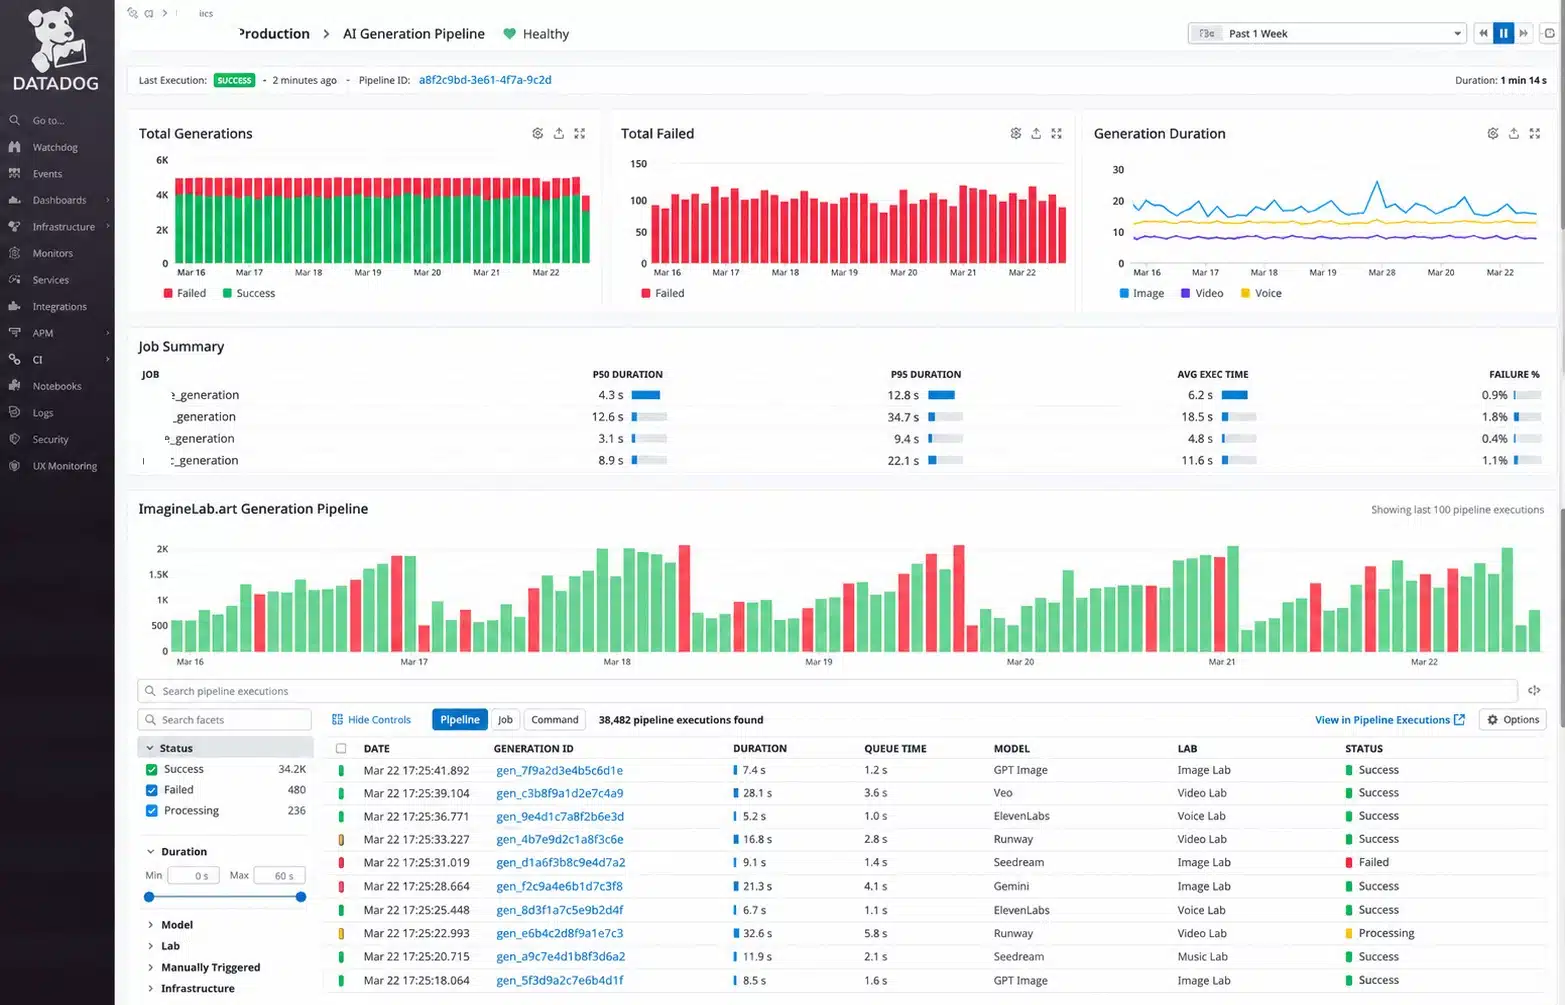Open pipeline ID a8f2c9bd-3e61-4f7a-9c2d link
1565x1005 pixels.
tap(485, 80)
